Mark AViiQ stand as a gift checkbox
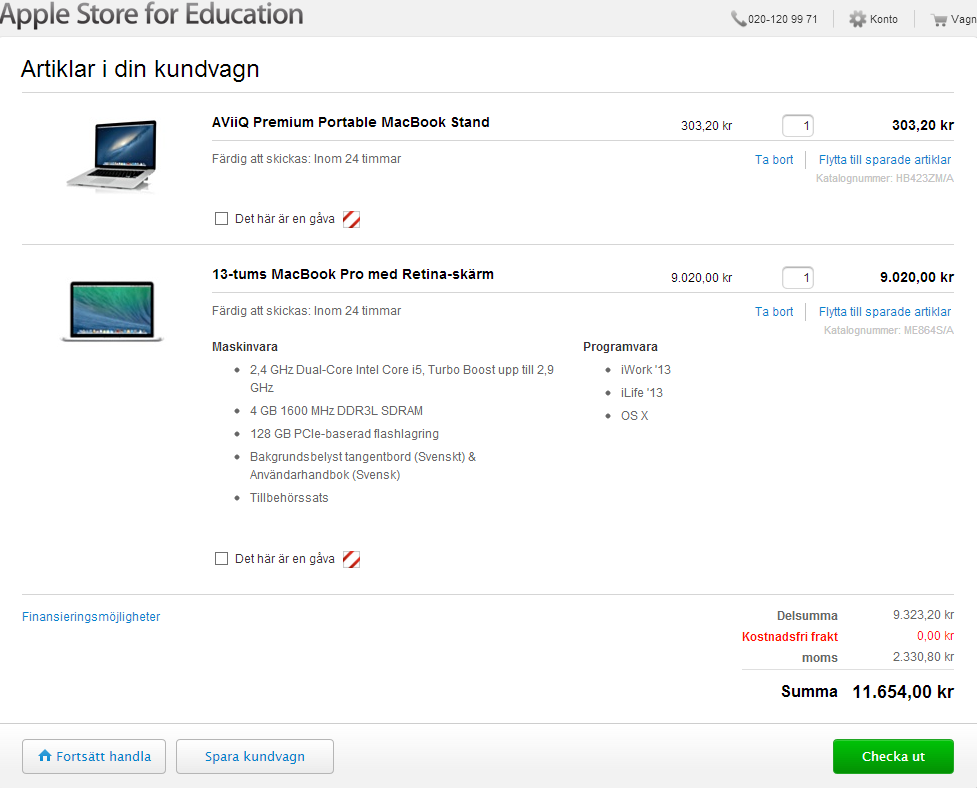Screen dimensions: 977x788 coord(221,219)
